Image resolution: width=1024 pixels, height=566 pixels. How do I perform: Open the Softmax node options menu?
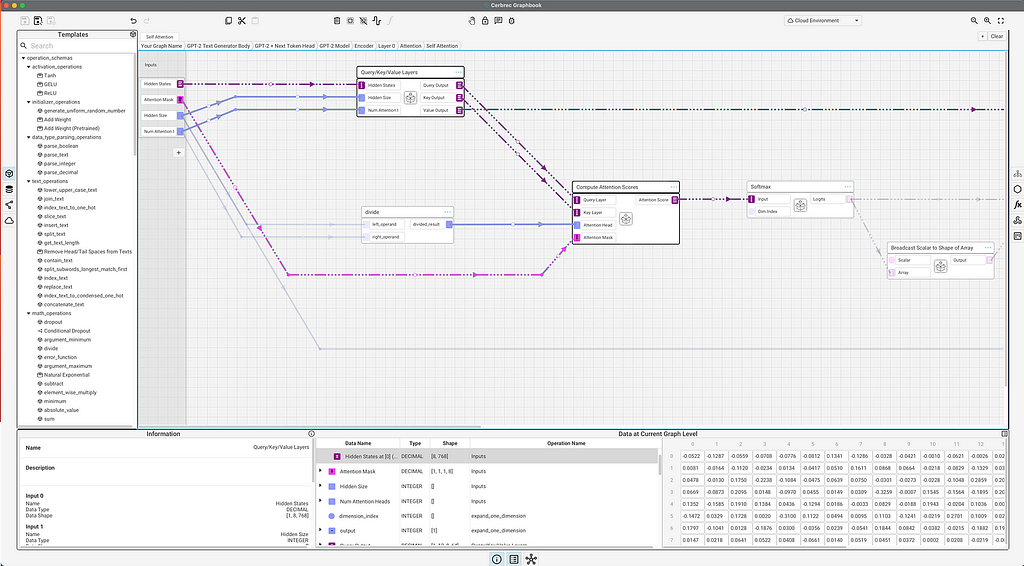(847, 187)
